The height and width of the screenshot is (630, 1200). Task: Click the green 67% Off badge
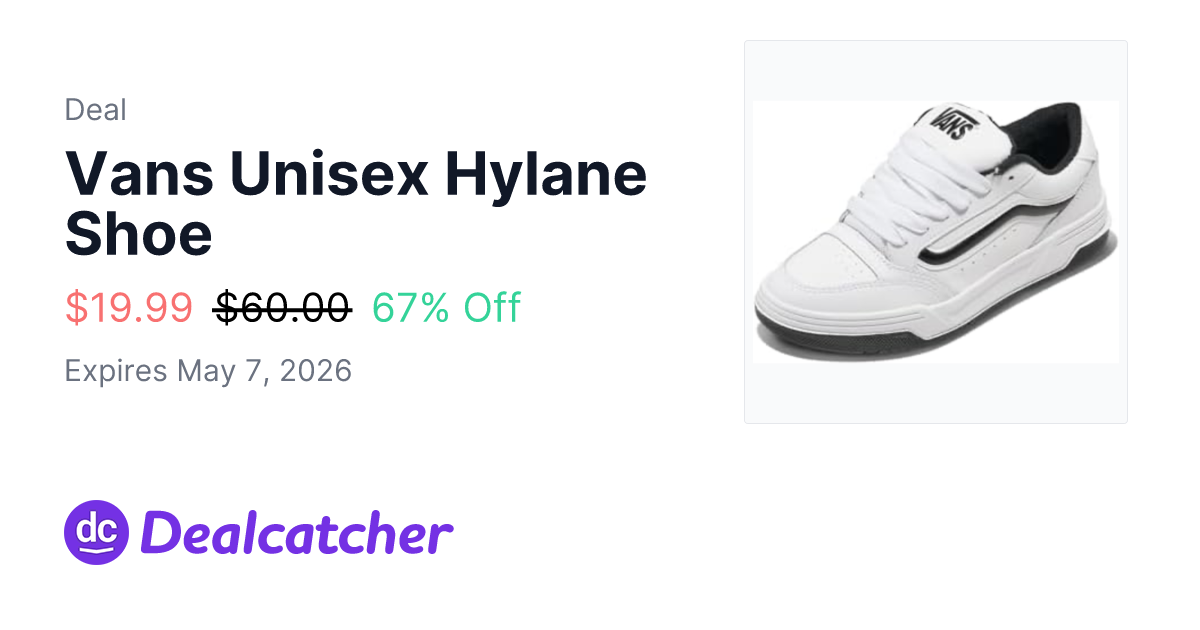coord(446,308)
